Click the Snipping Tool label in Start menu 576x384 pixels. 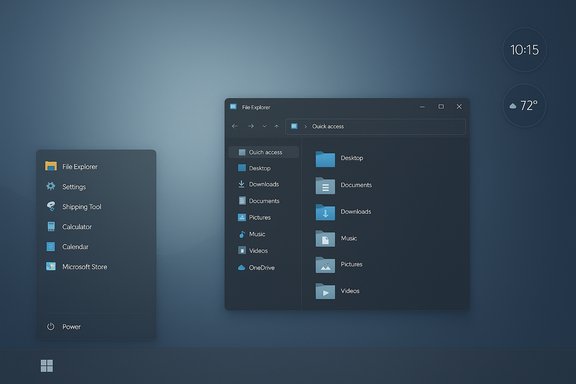[x=82, y=207]
